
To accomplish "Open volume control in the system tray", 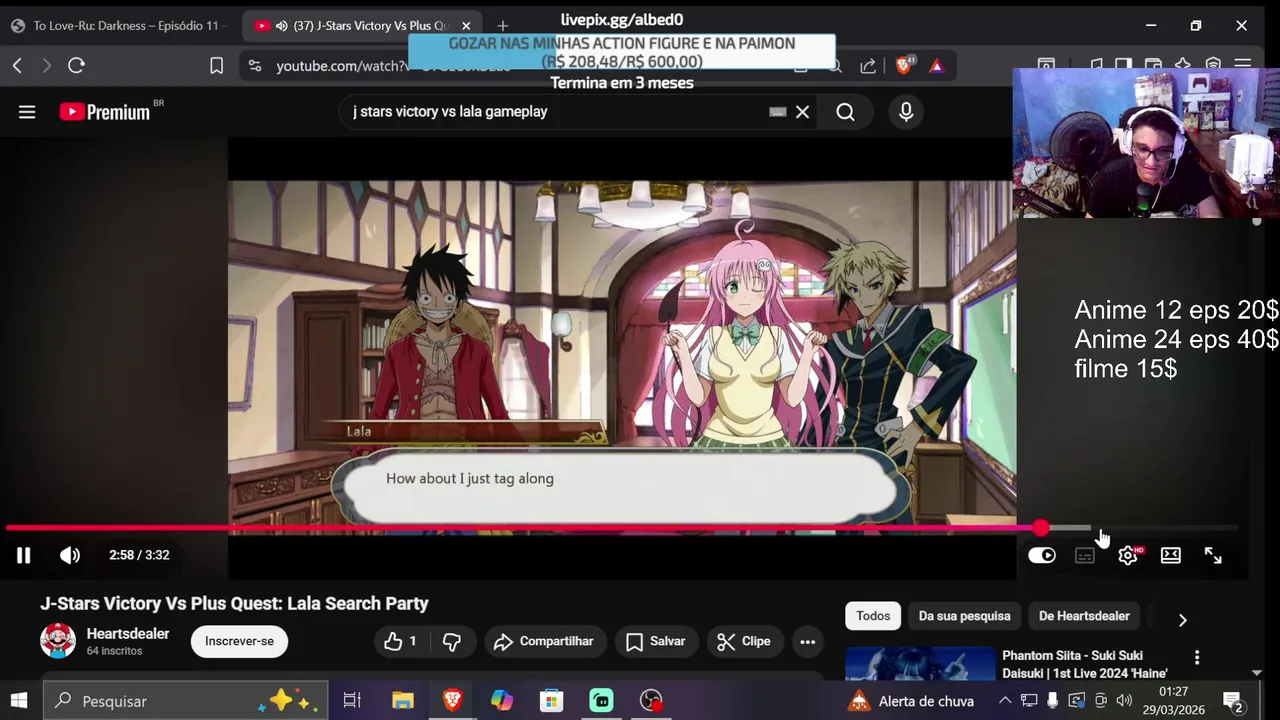I will (x=1124, y=701).
